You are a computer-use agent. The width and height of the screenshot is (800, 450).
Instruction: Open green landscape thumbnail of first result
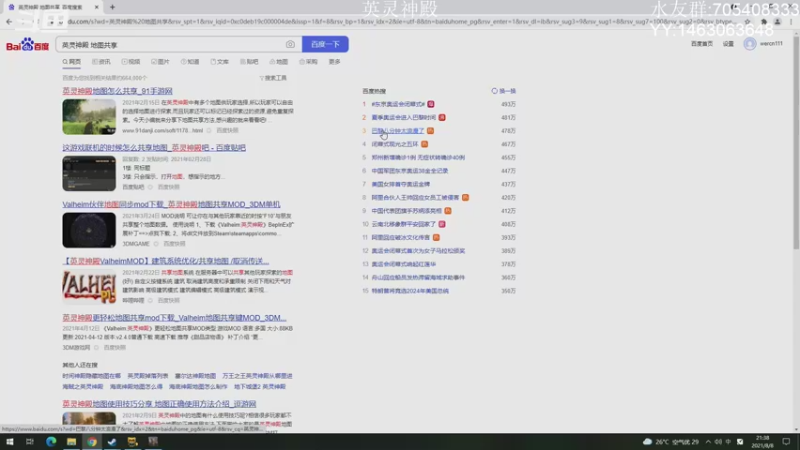click(x=89, y=117)
